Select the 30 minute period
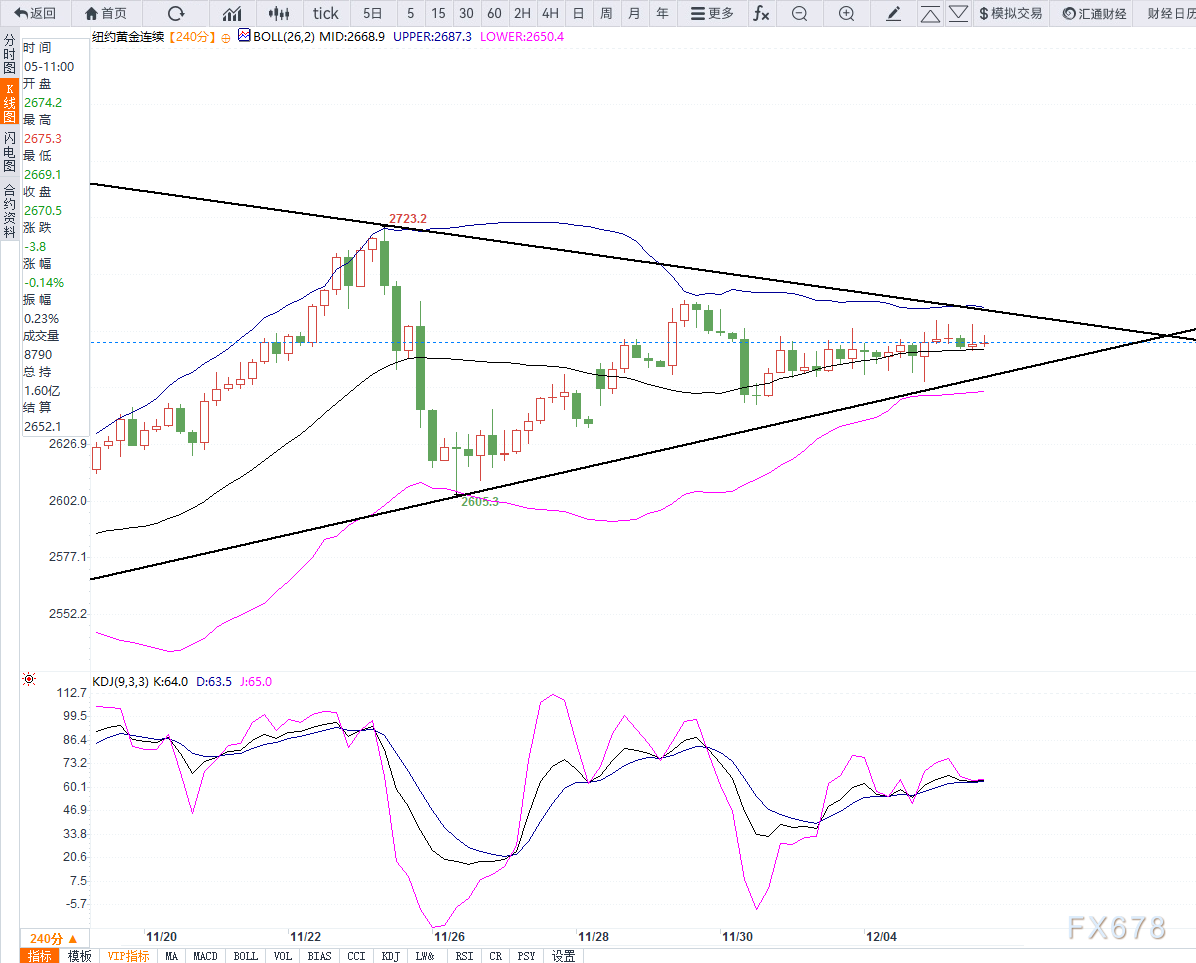This screenshot has height=963, width=1196. coord(466,13)
